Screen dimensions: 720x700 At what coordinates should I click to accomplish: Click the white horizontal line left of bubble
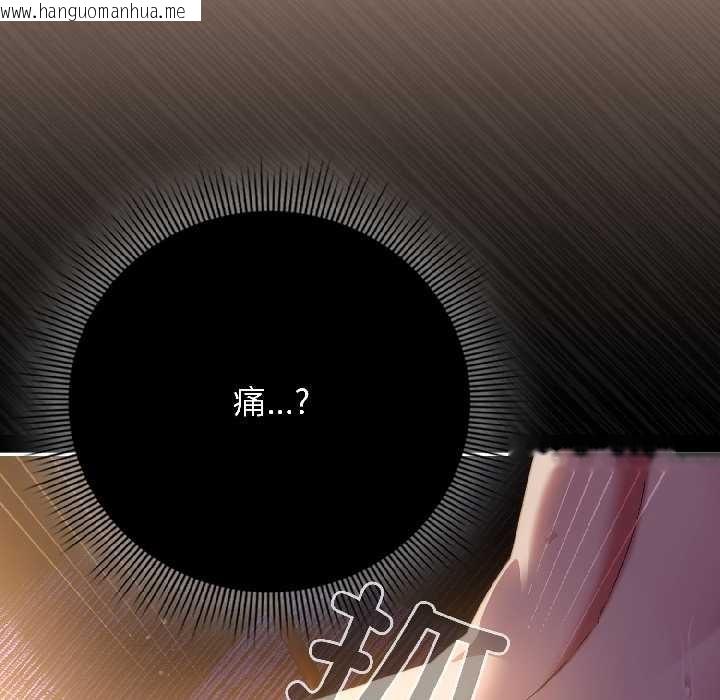[35, 453]
